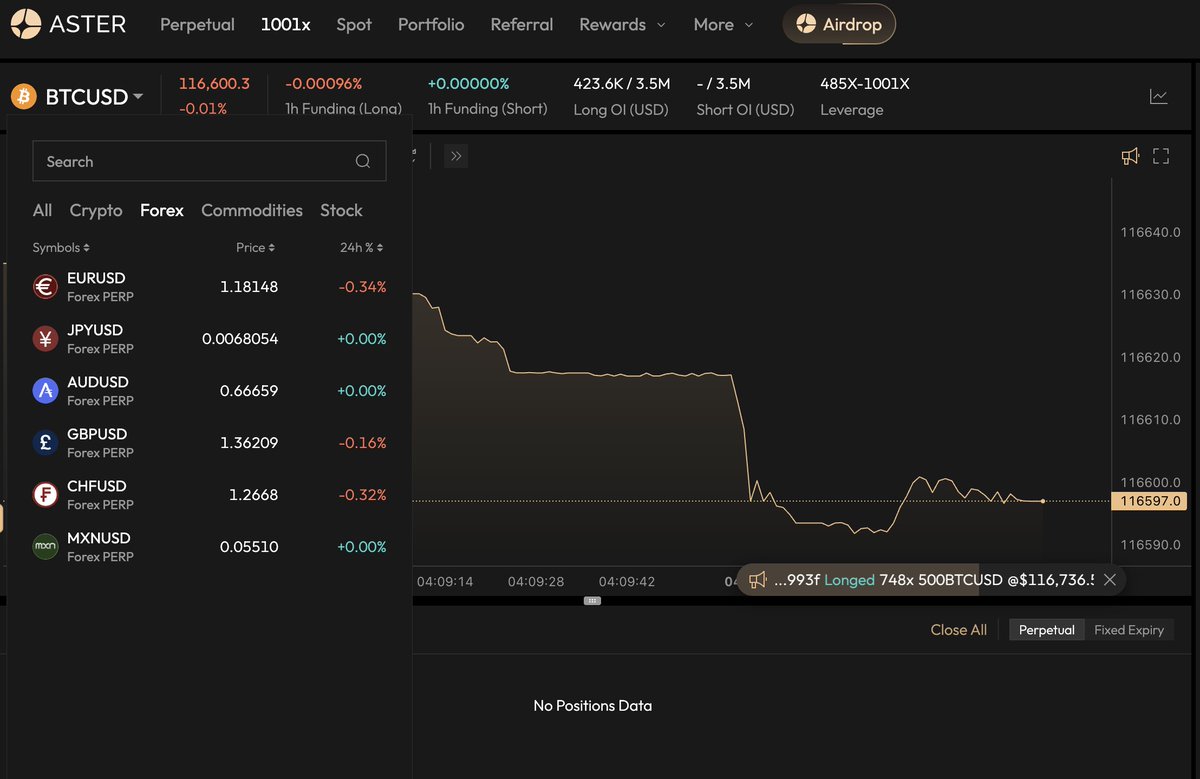Image resolution: width=1200 pixels, height=779 pixels.
Task: Switch to the Commodities tab
Action: point(251,210)
